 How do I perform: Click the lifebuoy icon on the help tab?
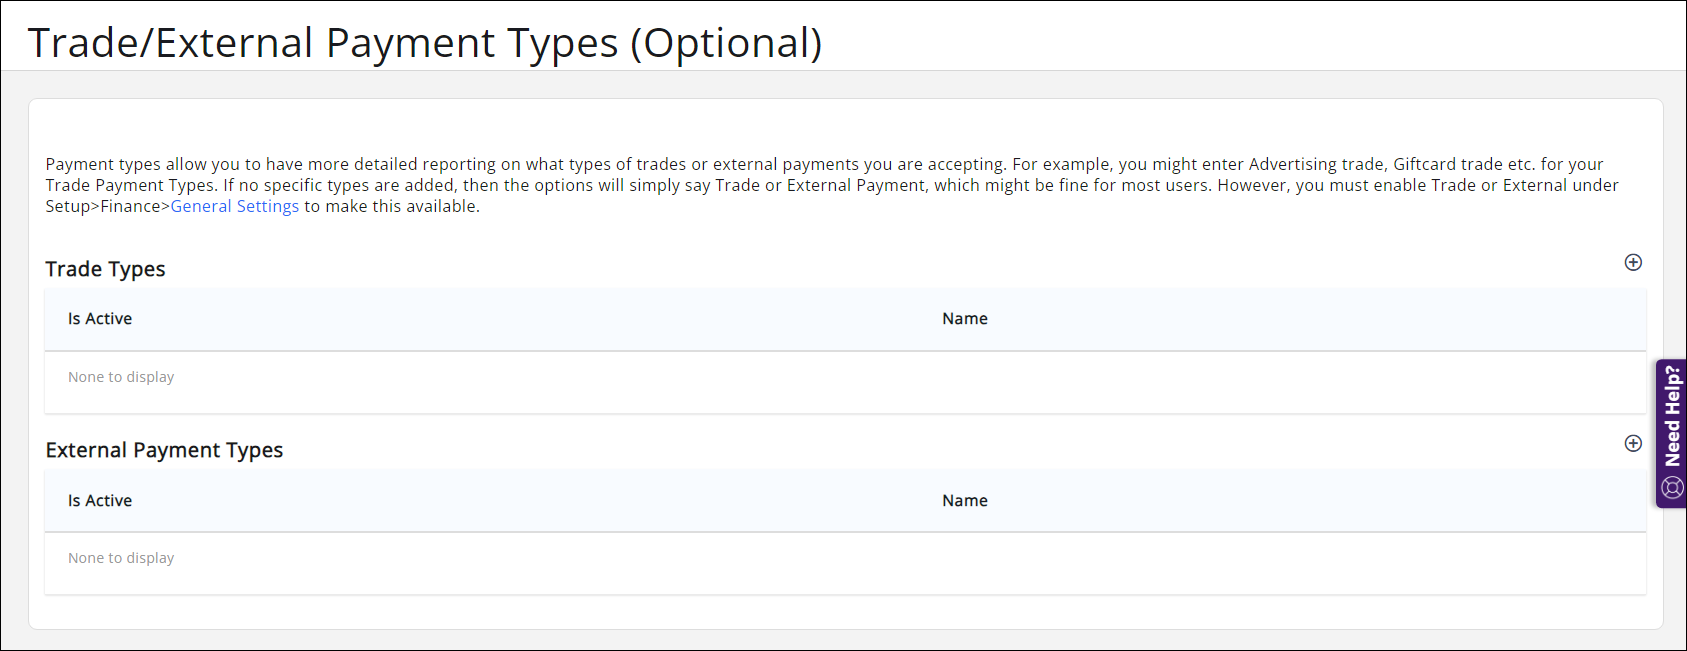(x=1672, y=488)
